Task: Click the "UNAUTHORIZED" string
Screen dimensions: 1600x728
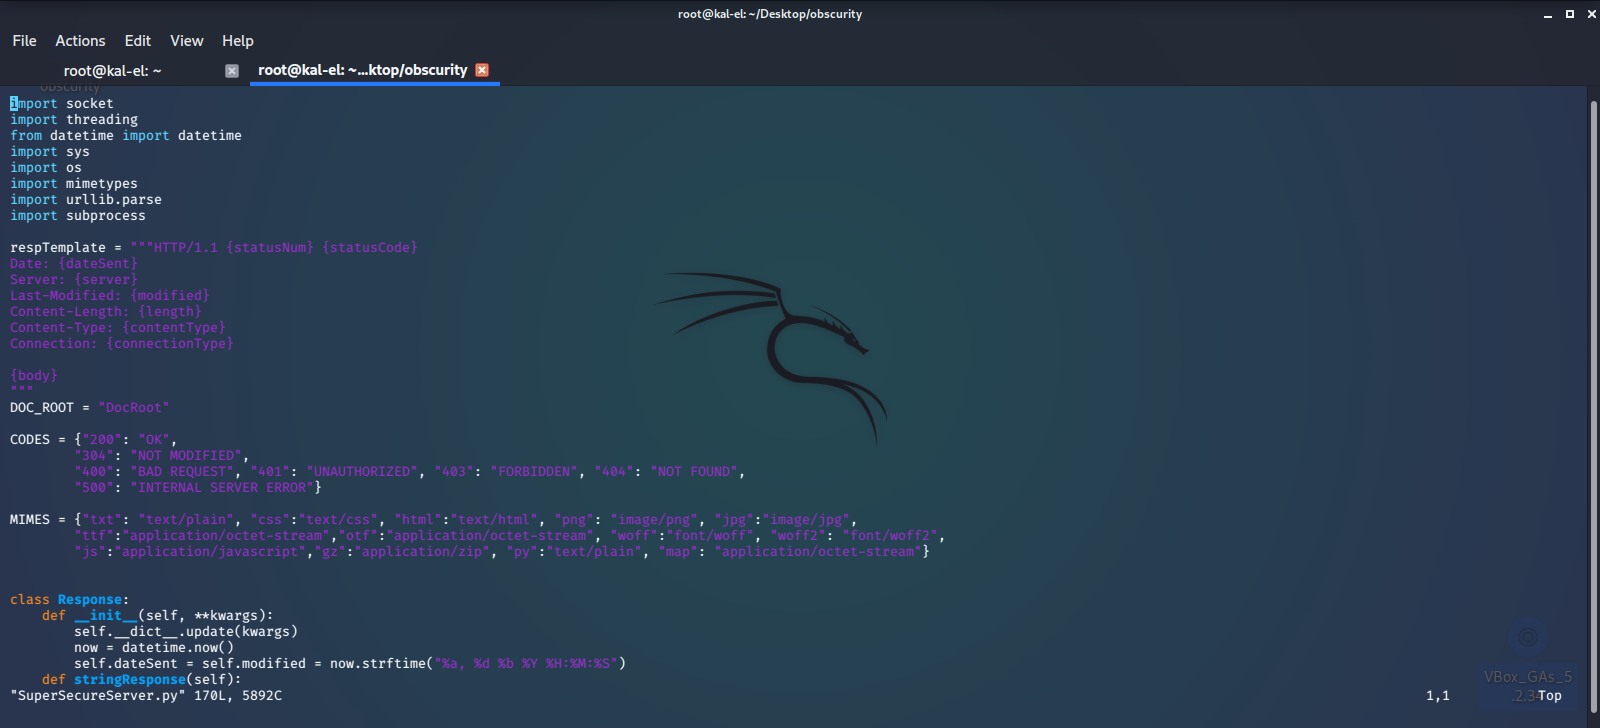Action: click(x=362, y=472)
